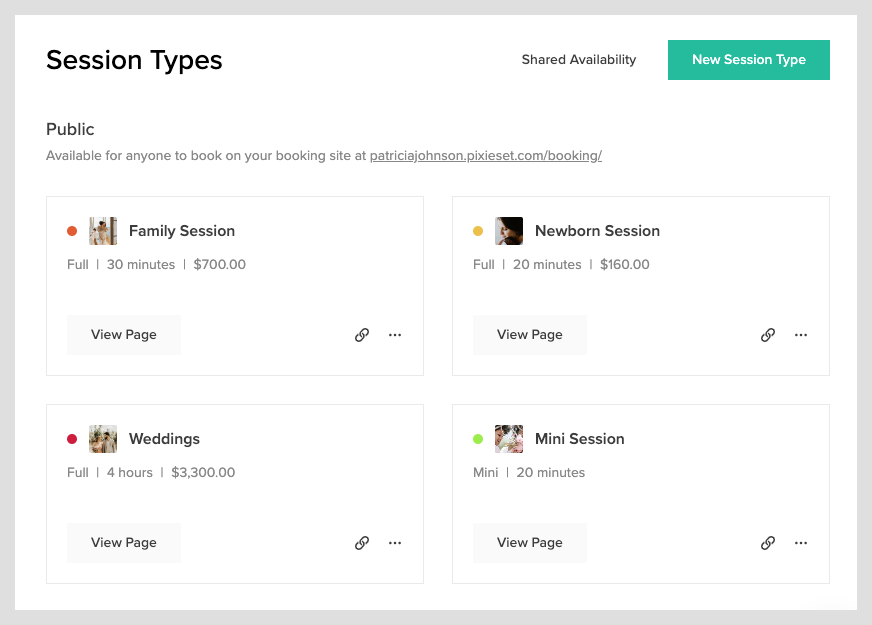The image size is (872, 625).
Task: Click the ellipsis on the Newborn Session card
Action: (801, 334)
